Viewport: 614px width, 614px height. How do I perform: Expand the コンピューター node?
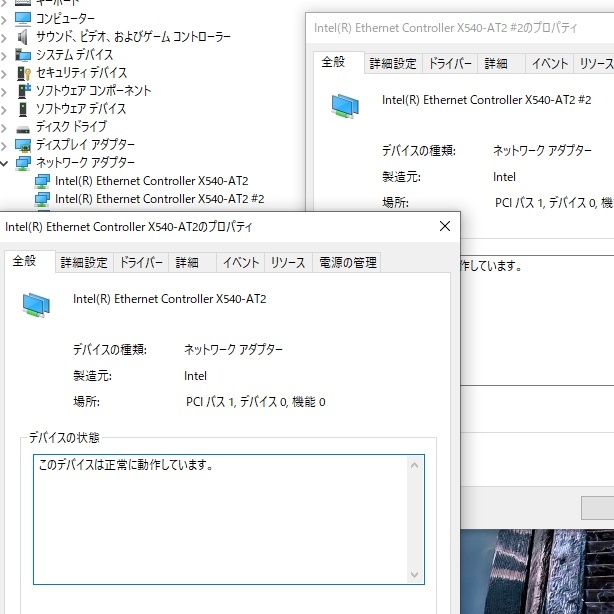click(4, 19)
